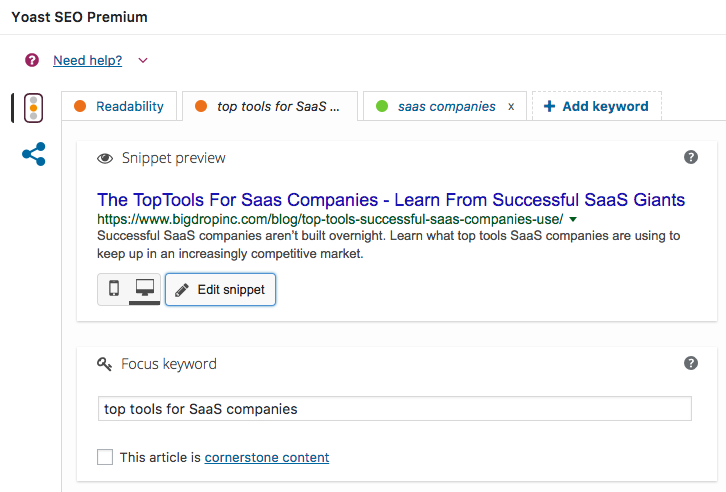
Task: Click into the Focus keyword input field
Action: coord(394,409)
